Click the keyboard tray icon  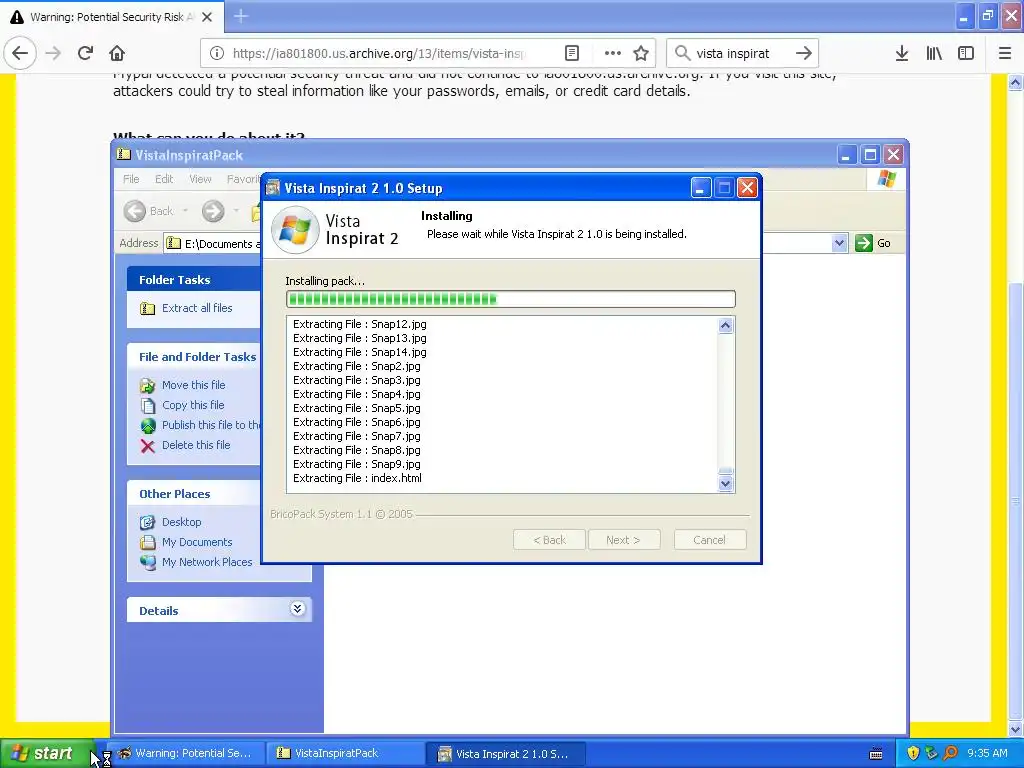876,754
